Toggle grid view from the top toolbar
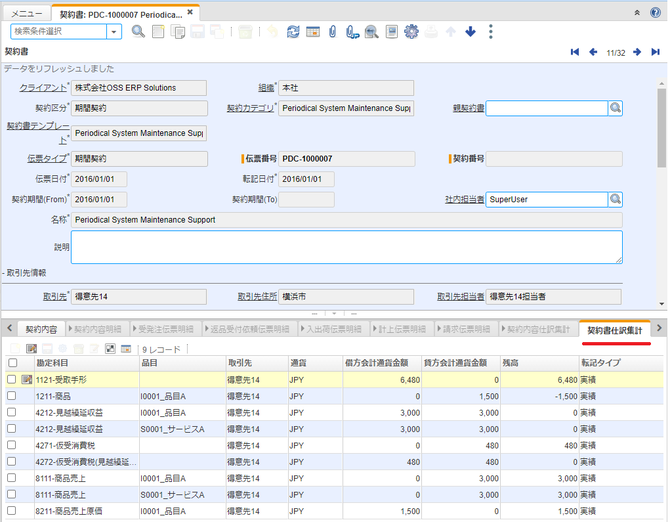The width and height of the screenshot is (670, 522). [x=313, y=32]
